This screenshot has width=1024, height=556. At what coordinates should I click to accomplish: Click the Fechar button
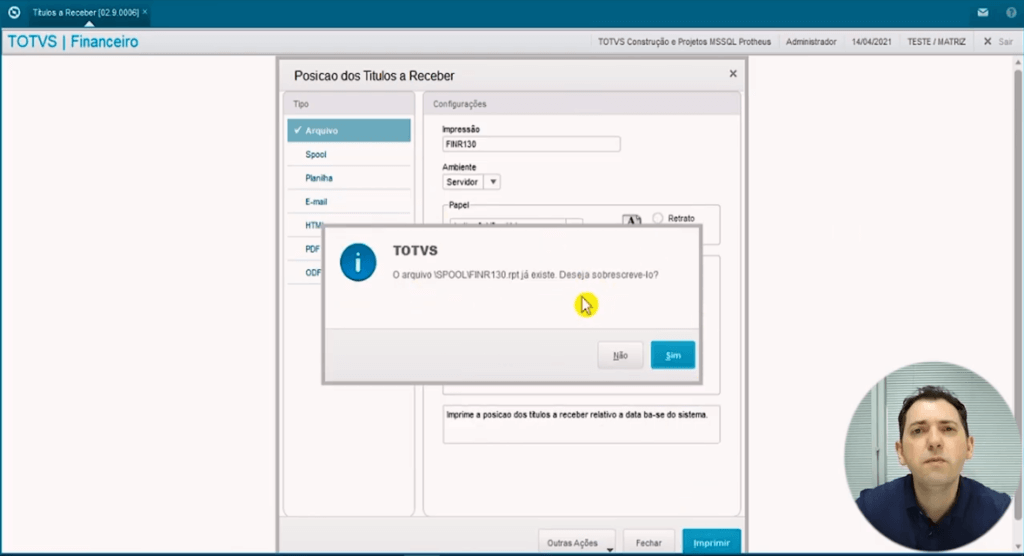[x=648, y=542]
